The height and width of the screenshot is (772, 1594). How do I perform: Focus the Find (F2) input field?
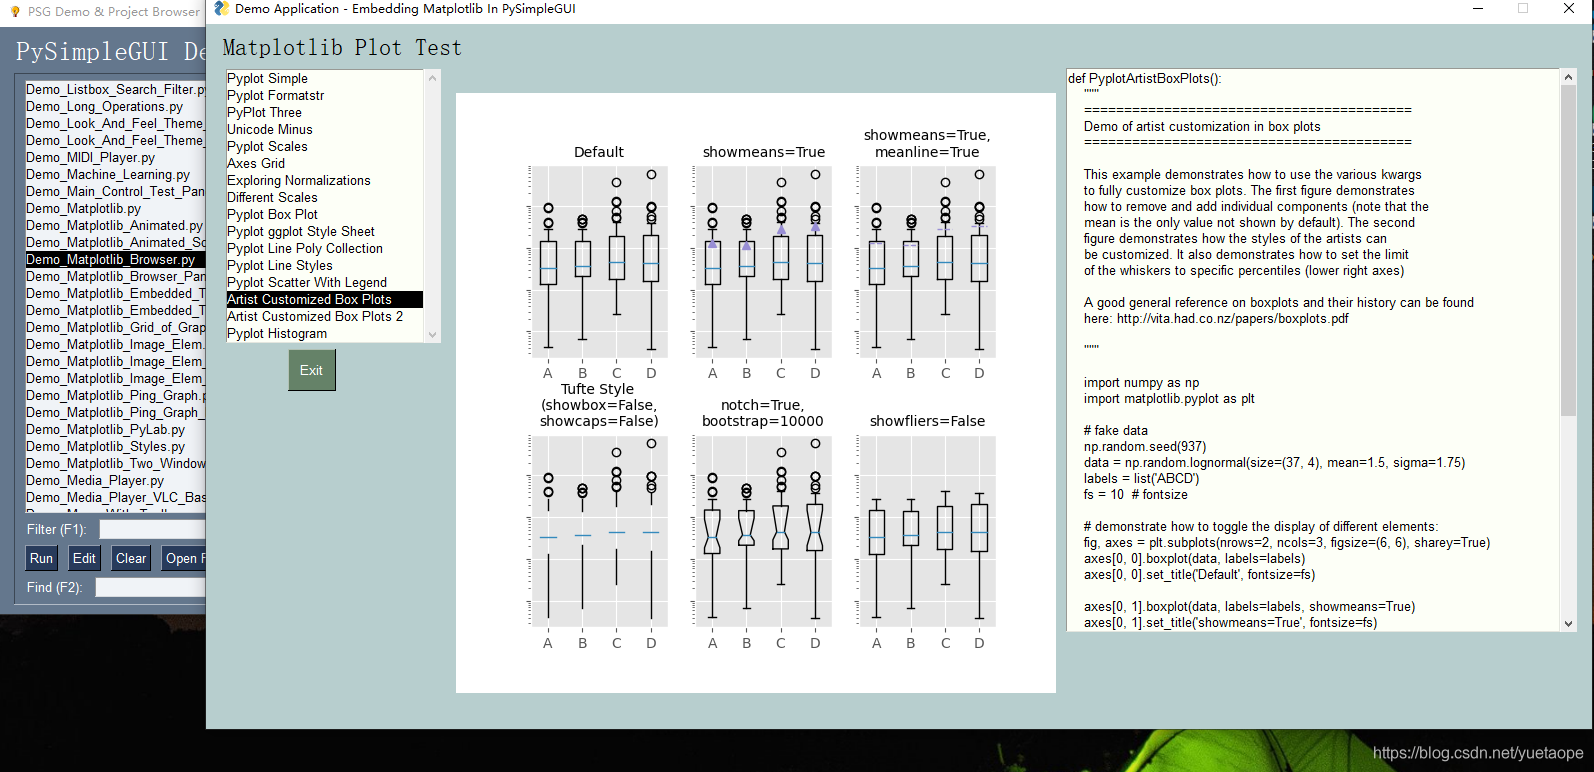[x=150, y=587]
